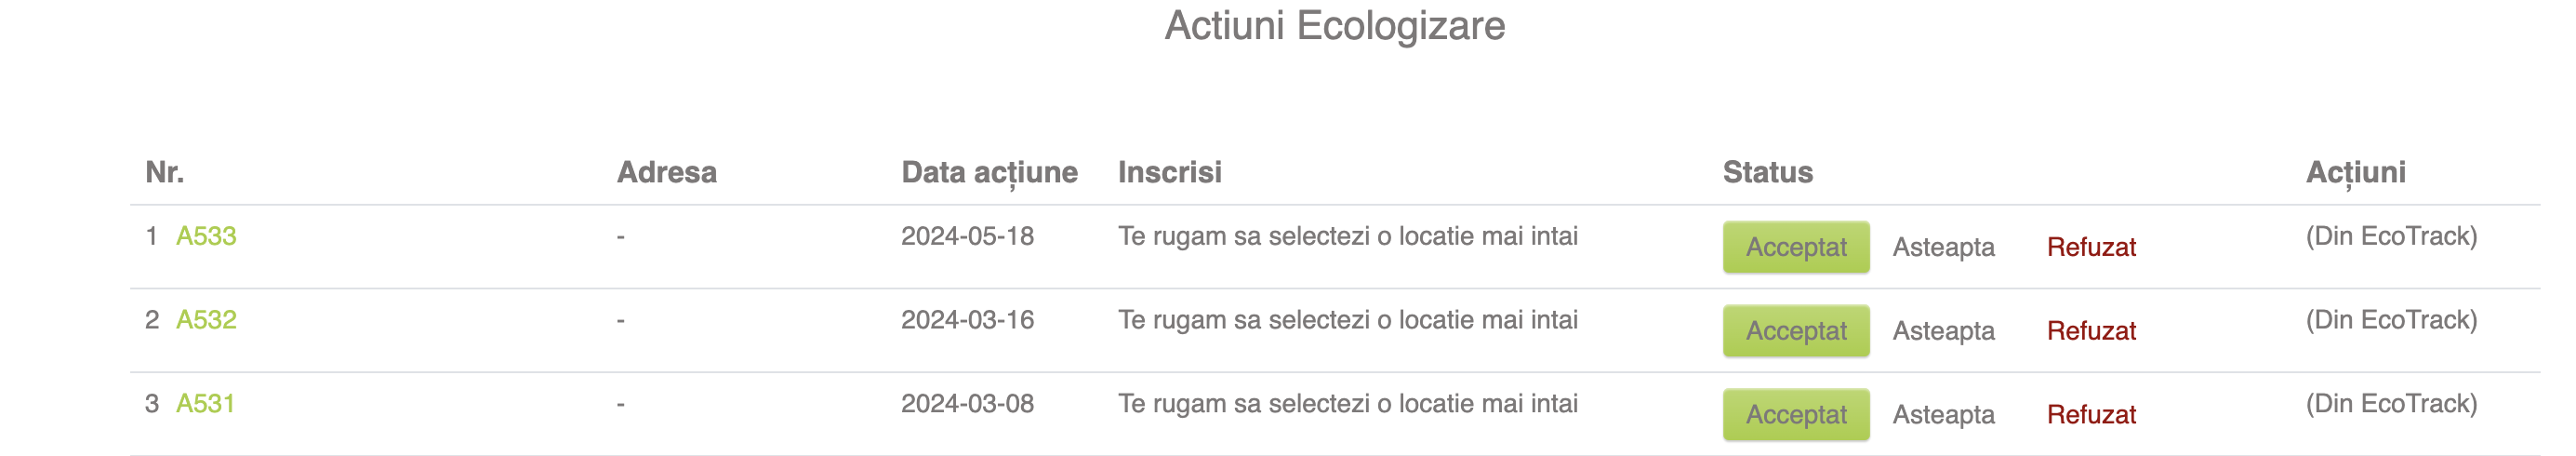
Task: Click the Data acțiune column header
Action: [x=989, y=172]
